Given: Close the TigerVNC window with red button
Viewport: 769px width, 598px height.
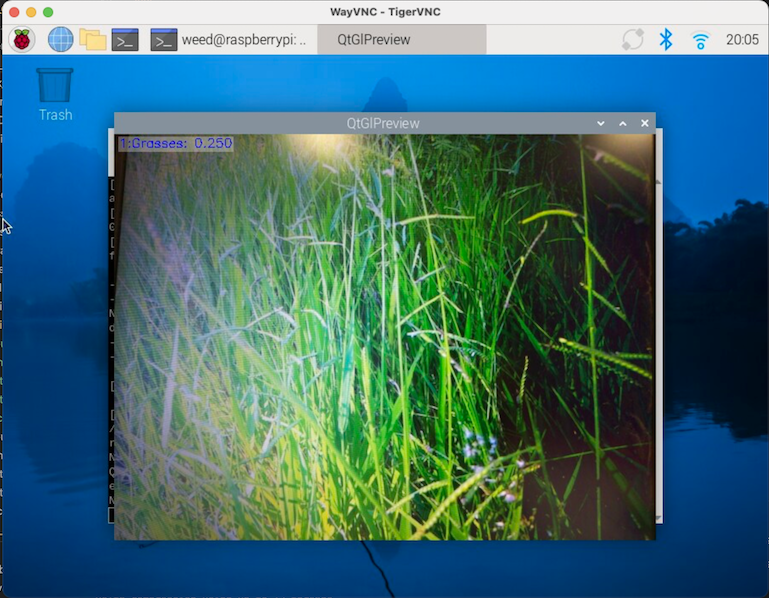Looking at the screenshot, I should click(14, 12).
